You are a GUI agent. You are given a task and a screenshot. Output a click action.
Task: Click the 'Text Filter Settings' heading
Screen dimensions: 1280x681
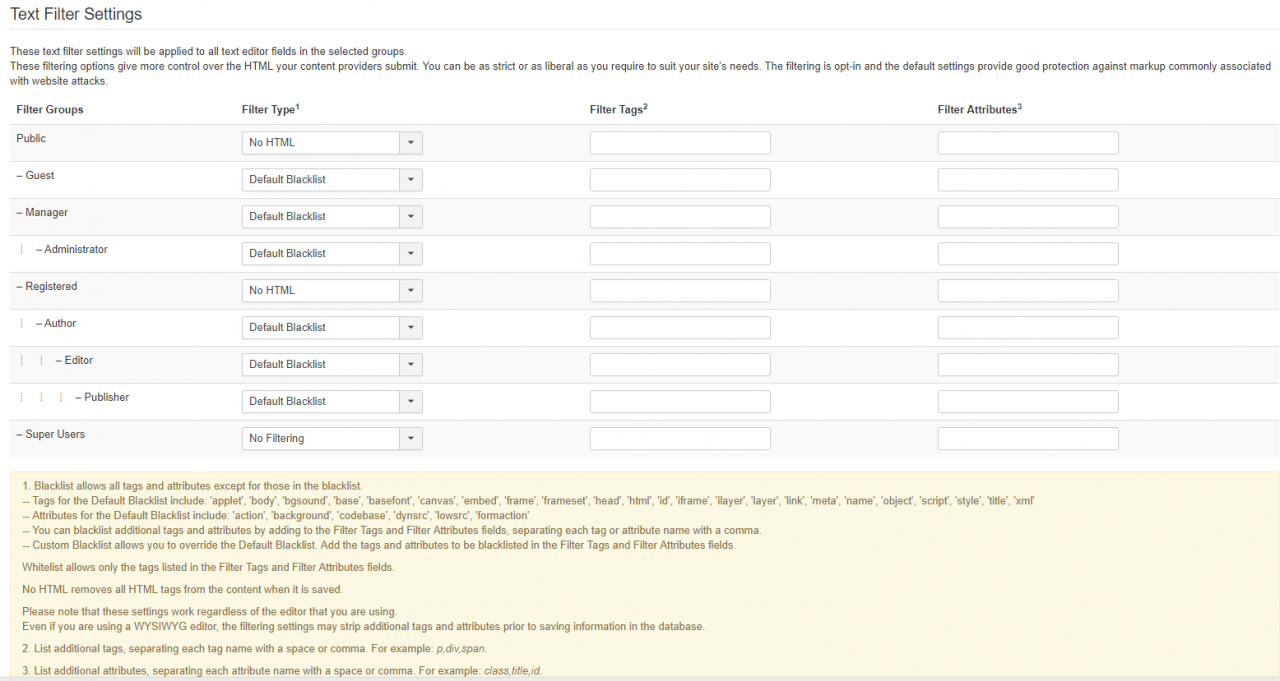click(x=76, y=14)
